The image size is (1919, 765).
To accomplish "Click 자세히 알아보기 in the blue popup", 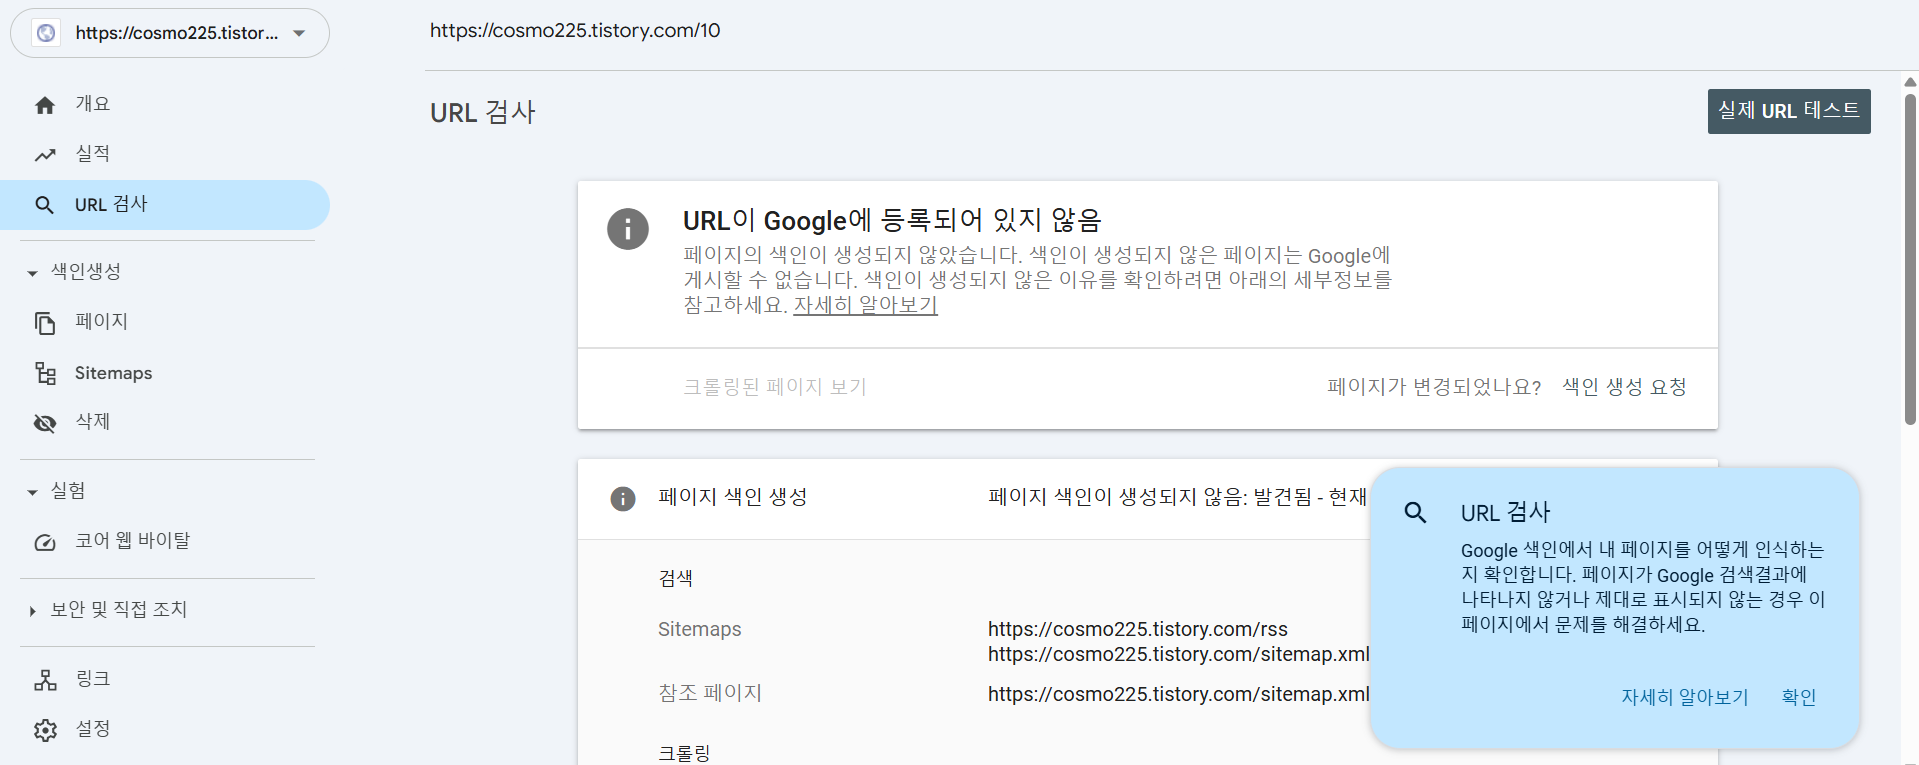I will click(x=1685, y=697).
